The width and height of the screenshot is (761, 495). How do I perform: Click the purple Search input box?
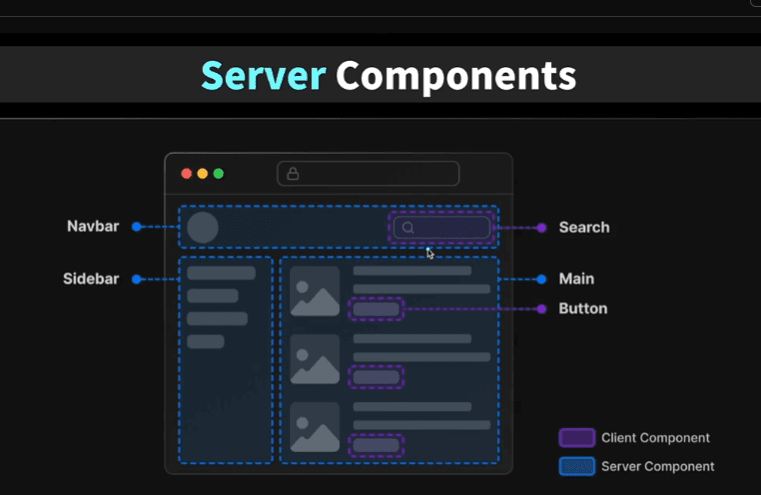click(442, 227)
